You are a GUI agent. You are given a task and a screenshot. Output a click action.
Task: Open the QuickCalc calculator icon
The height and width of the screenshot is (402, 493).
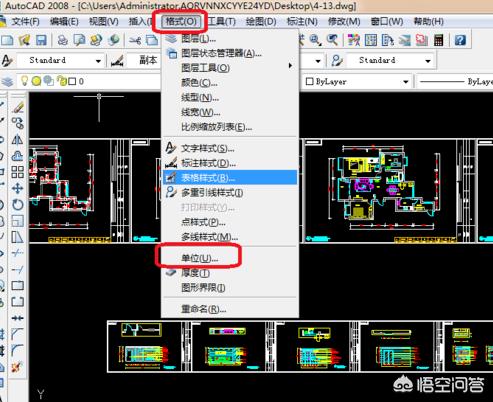pyautogui.click(x=439, y=40)
